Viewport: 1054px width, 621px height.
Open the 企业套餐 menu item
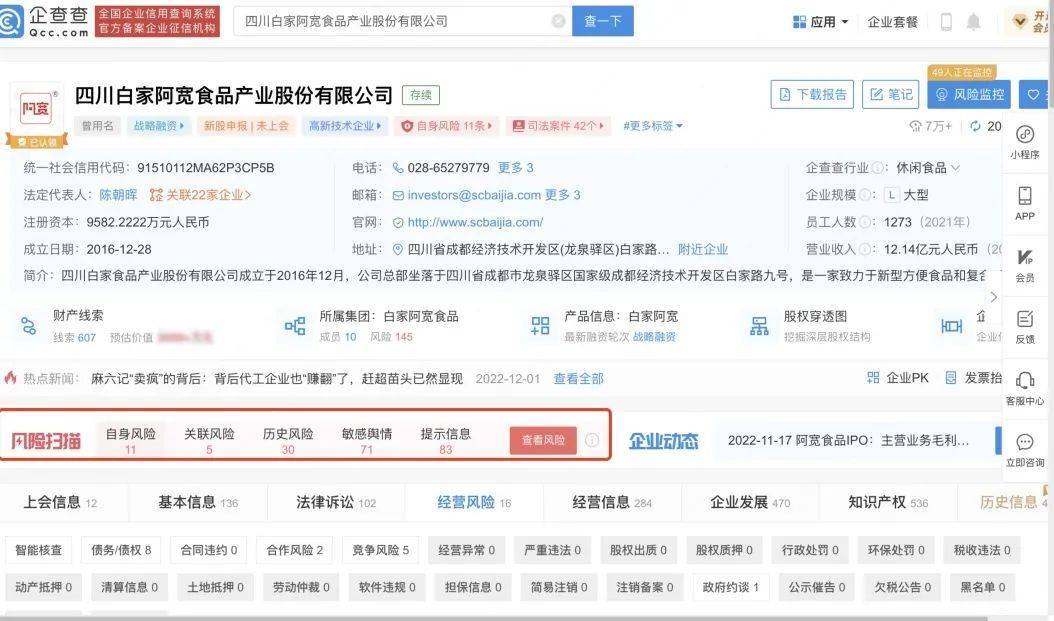893,22
